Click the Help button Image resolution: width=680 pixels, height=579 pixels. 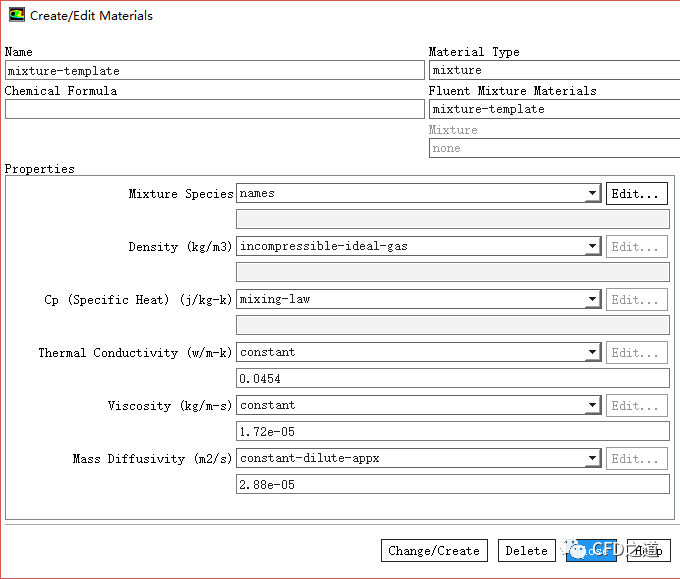point(648,550)
